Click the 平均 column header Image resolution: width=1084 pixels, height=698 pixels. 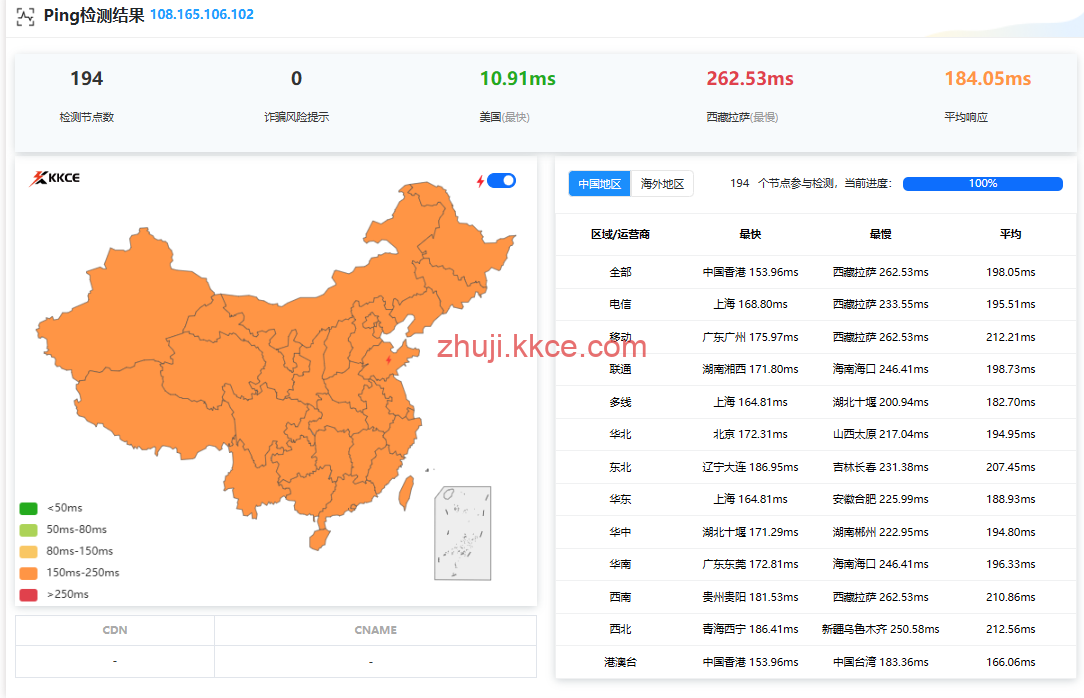pos(1010,234)
